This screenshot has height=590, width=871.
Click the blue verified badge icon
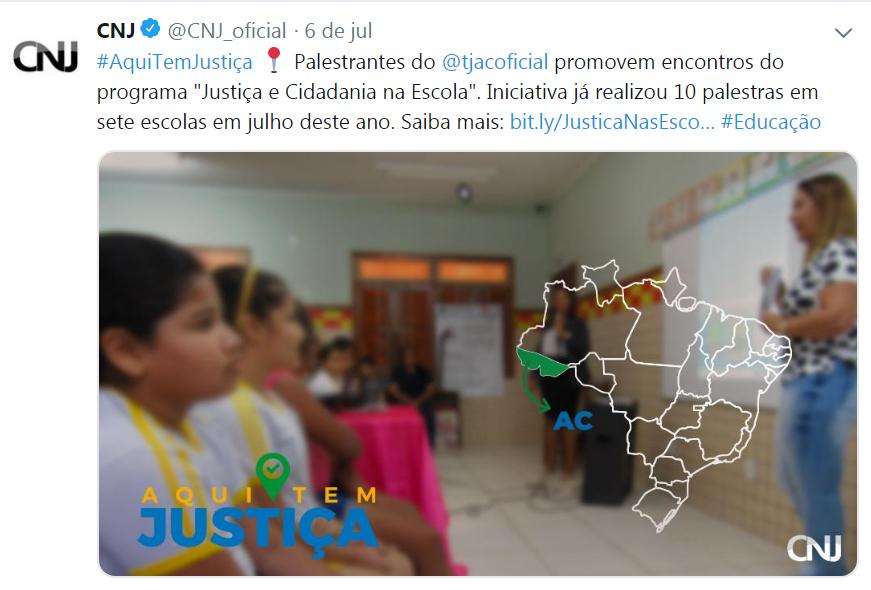click(x=150, y=29)
